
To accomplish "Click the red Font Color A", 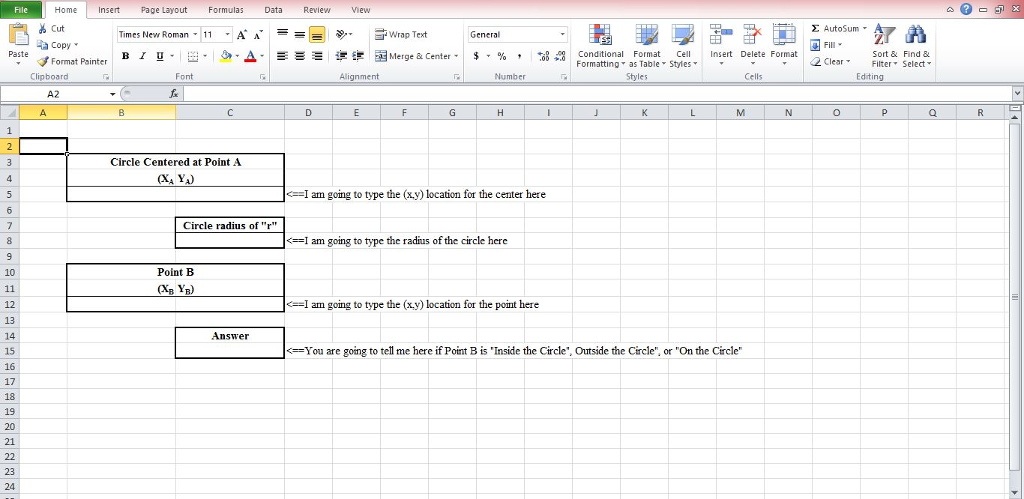I will pos(250,57).
